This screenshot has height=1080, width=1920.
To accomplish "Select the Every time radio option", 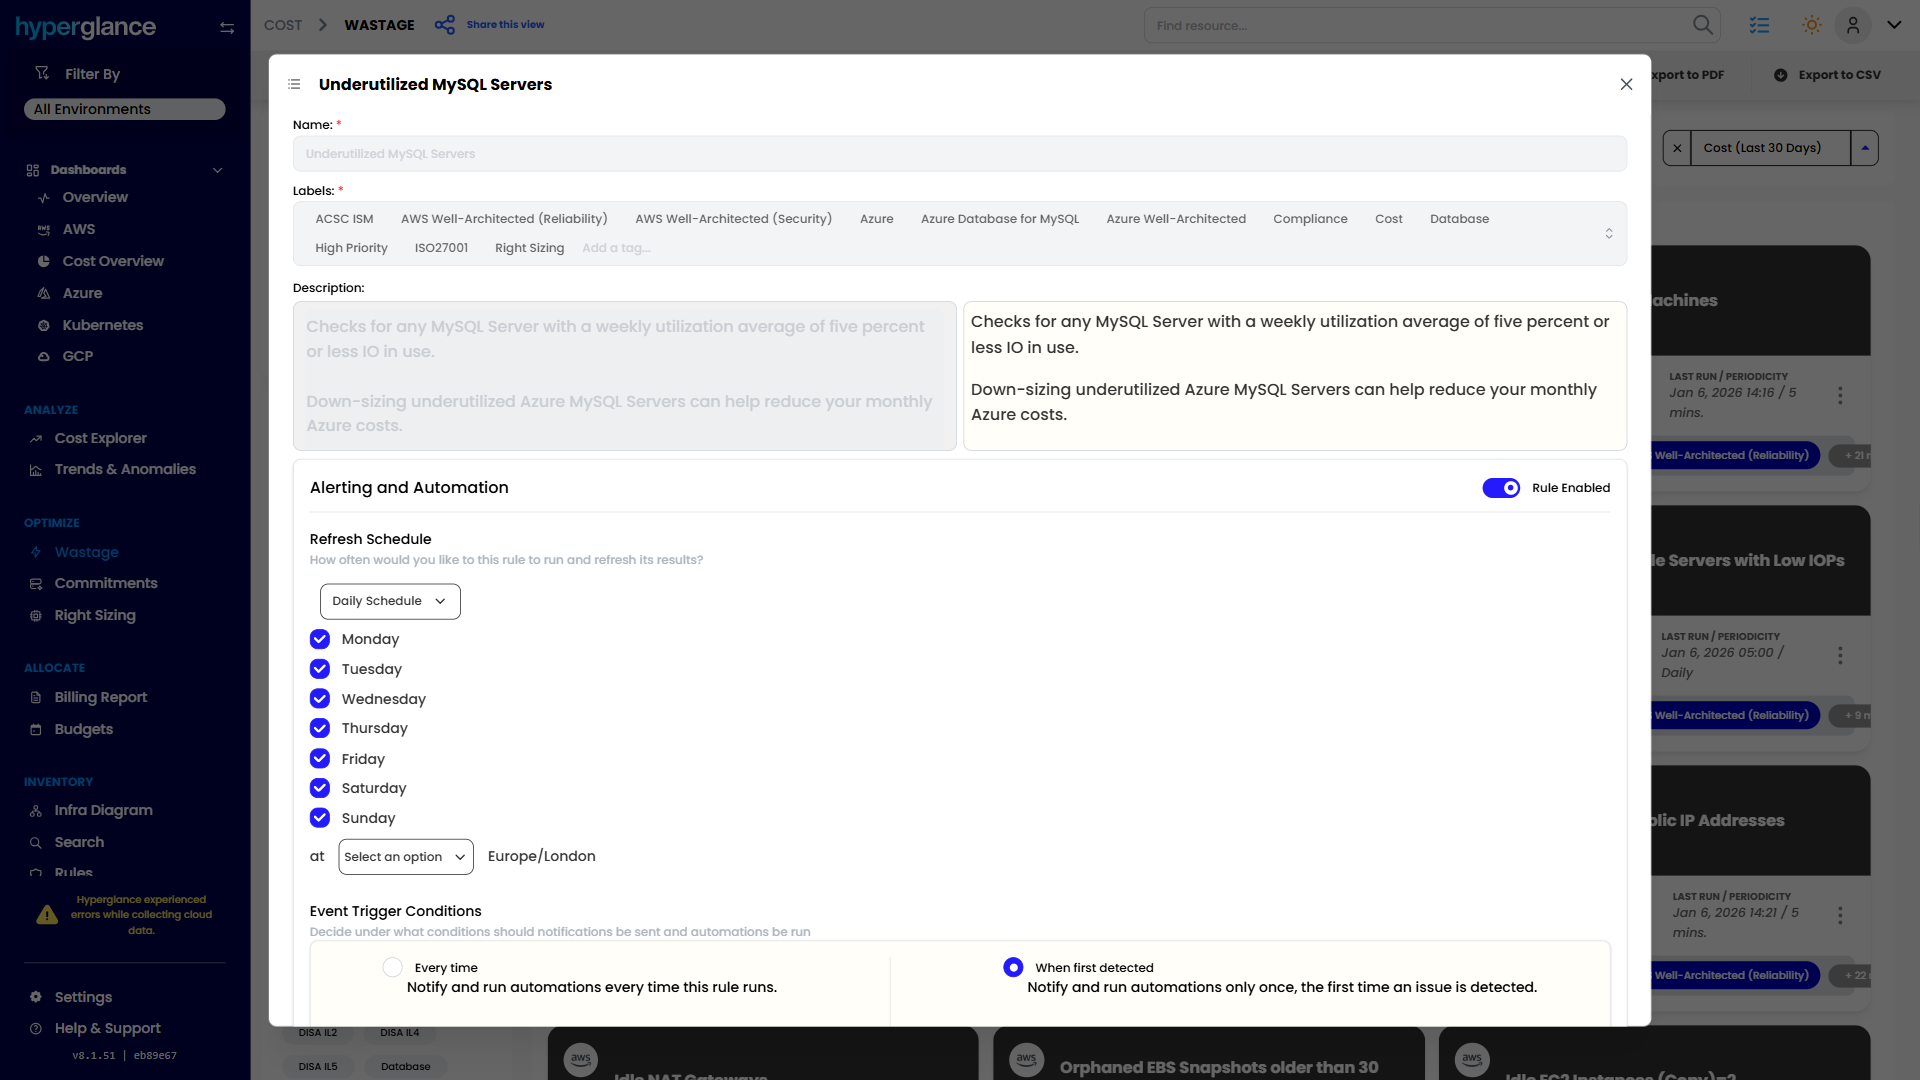I will pos(393,967).
